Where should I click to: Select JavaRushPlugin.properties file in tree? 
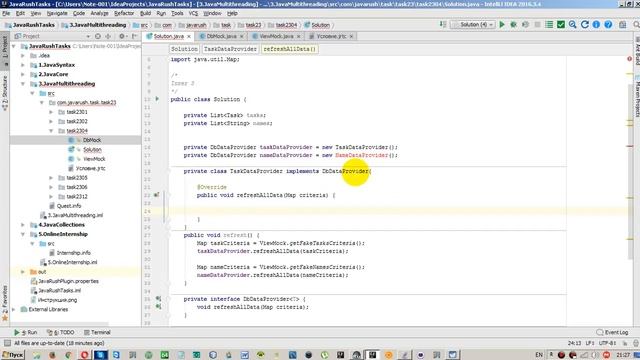pyautogui.click(x=68, y=281)
